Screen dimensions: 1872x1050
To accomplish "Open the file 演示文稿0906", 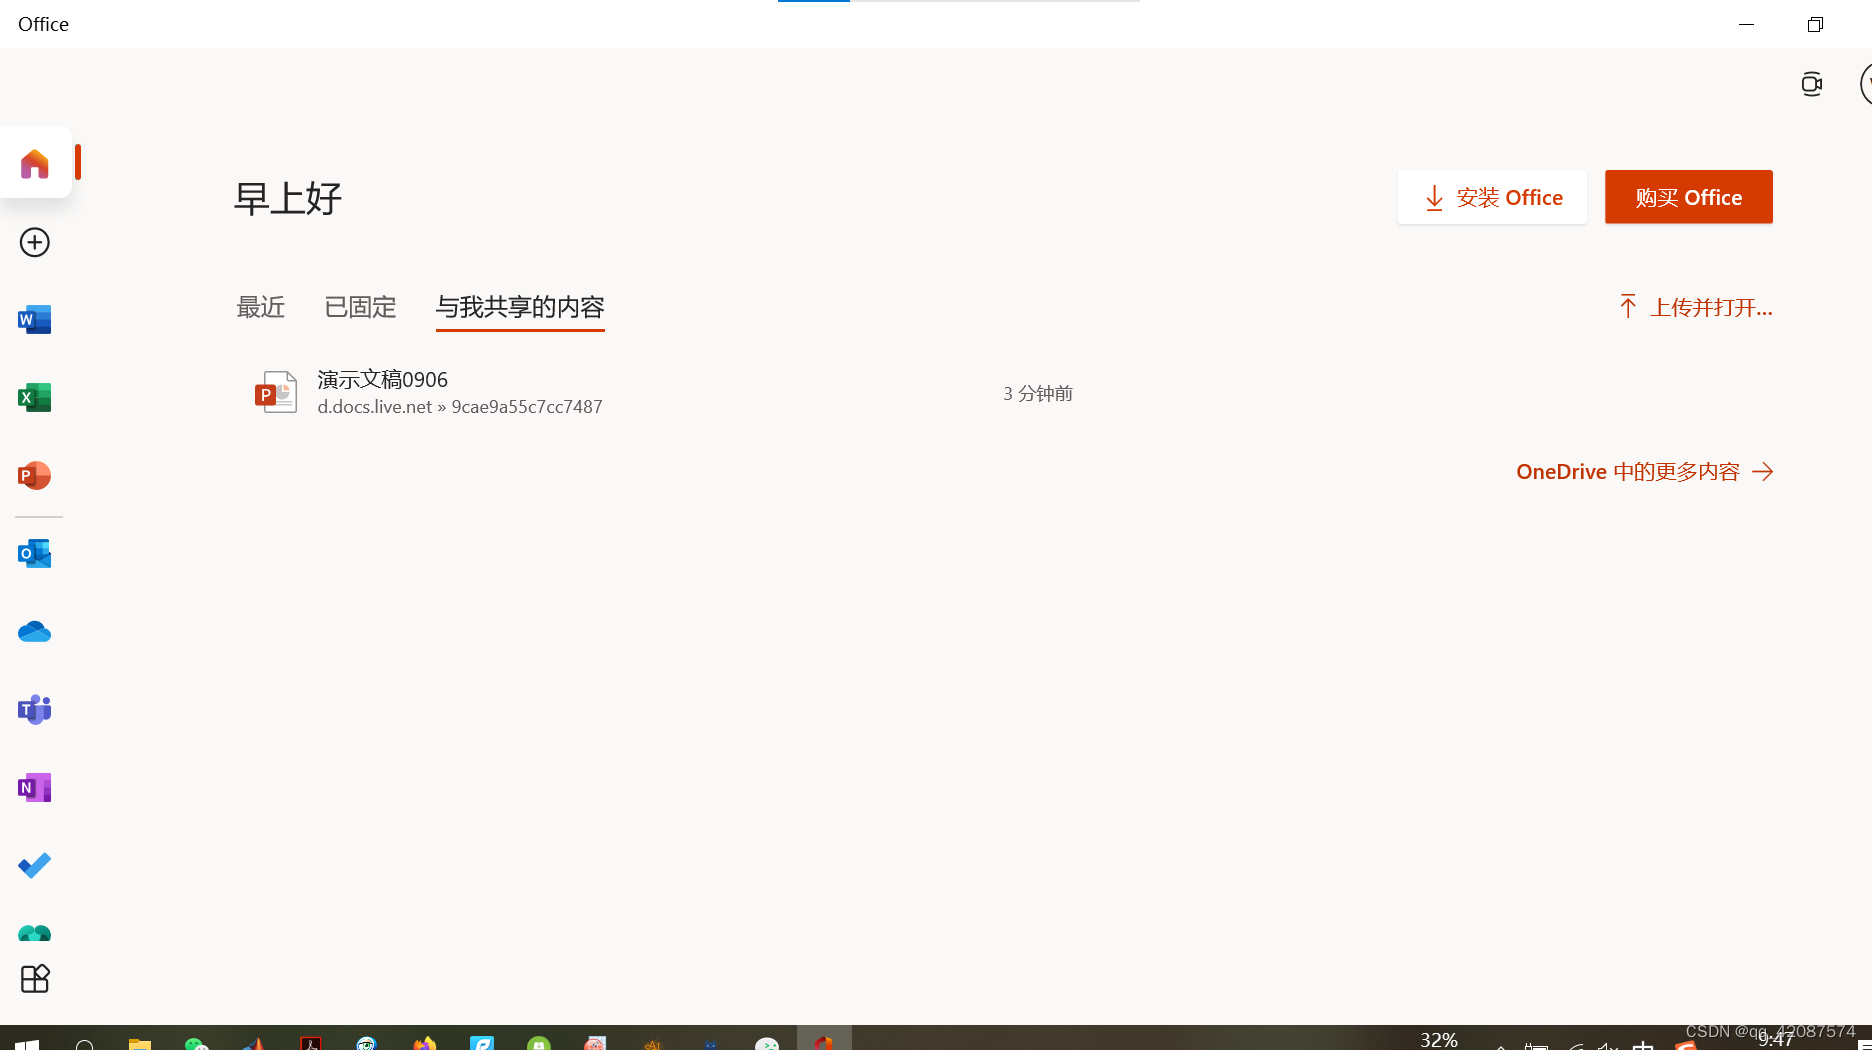I will point(383,380).
